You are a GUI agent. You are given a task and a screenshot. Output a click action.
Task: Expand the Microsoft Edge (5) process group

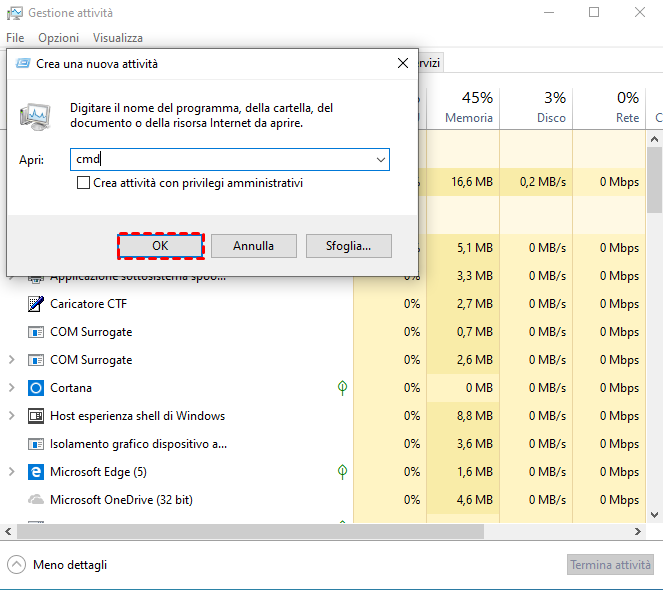11,472
